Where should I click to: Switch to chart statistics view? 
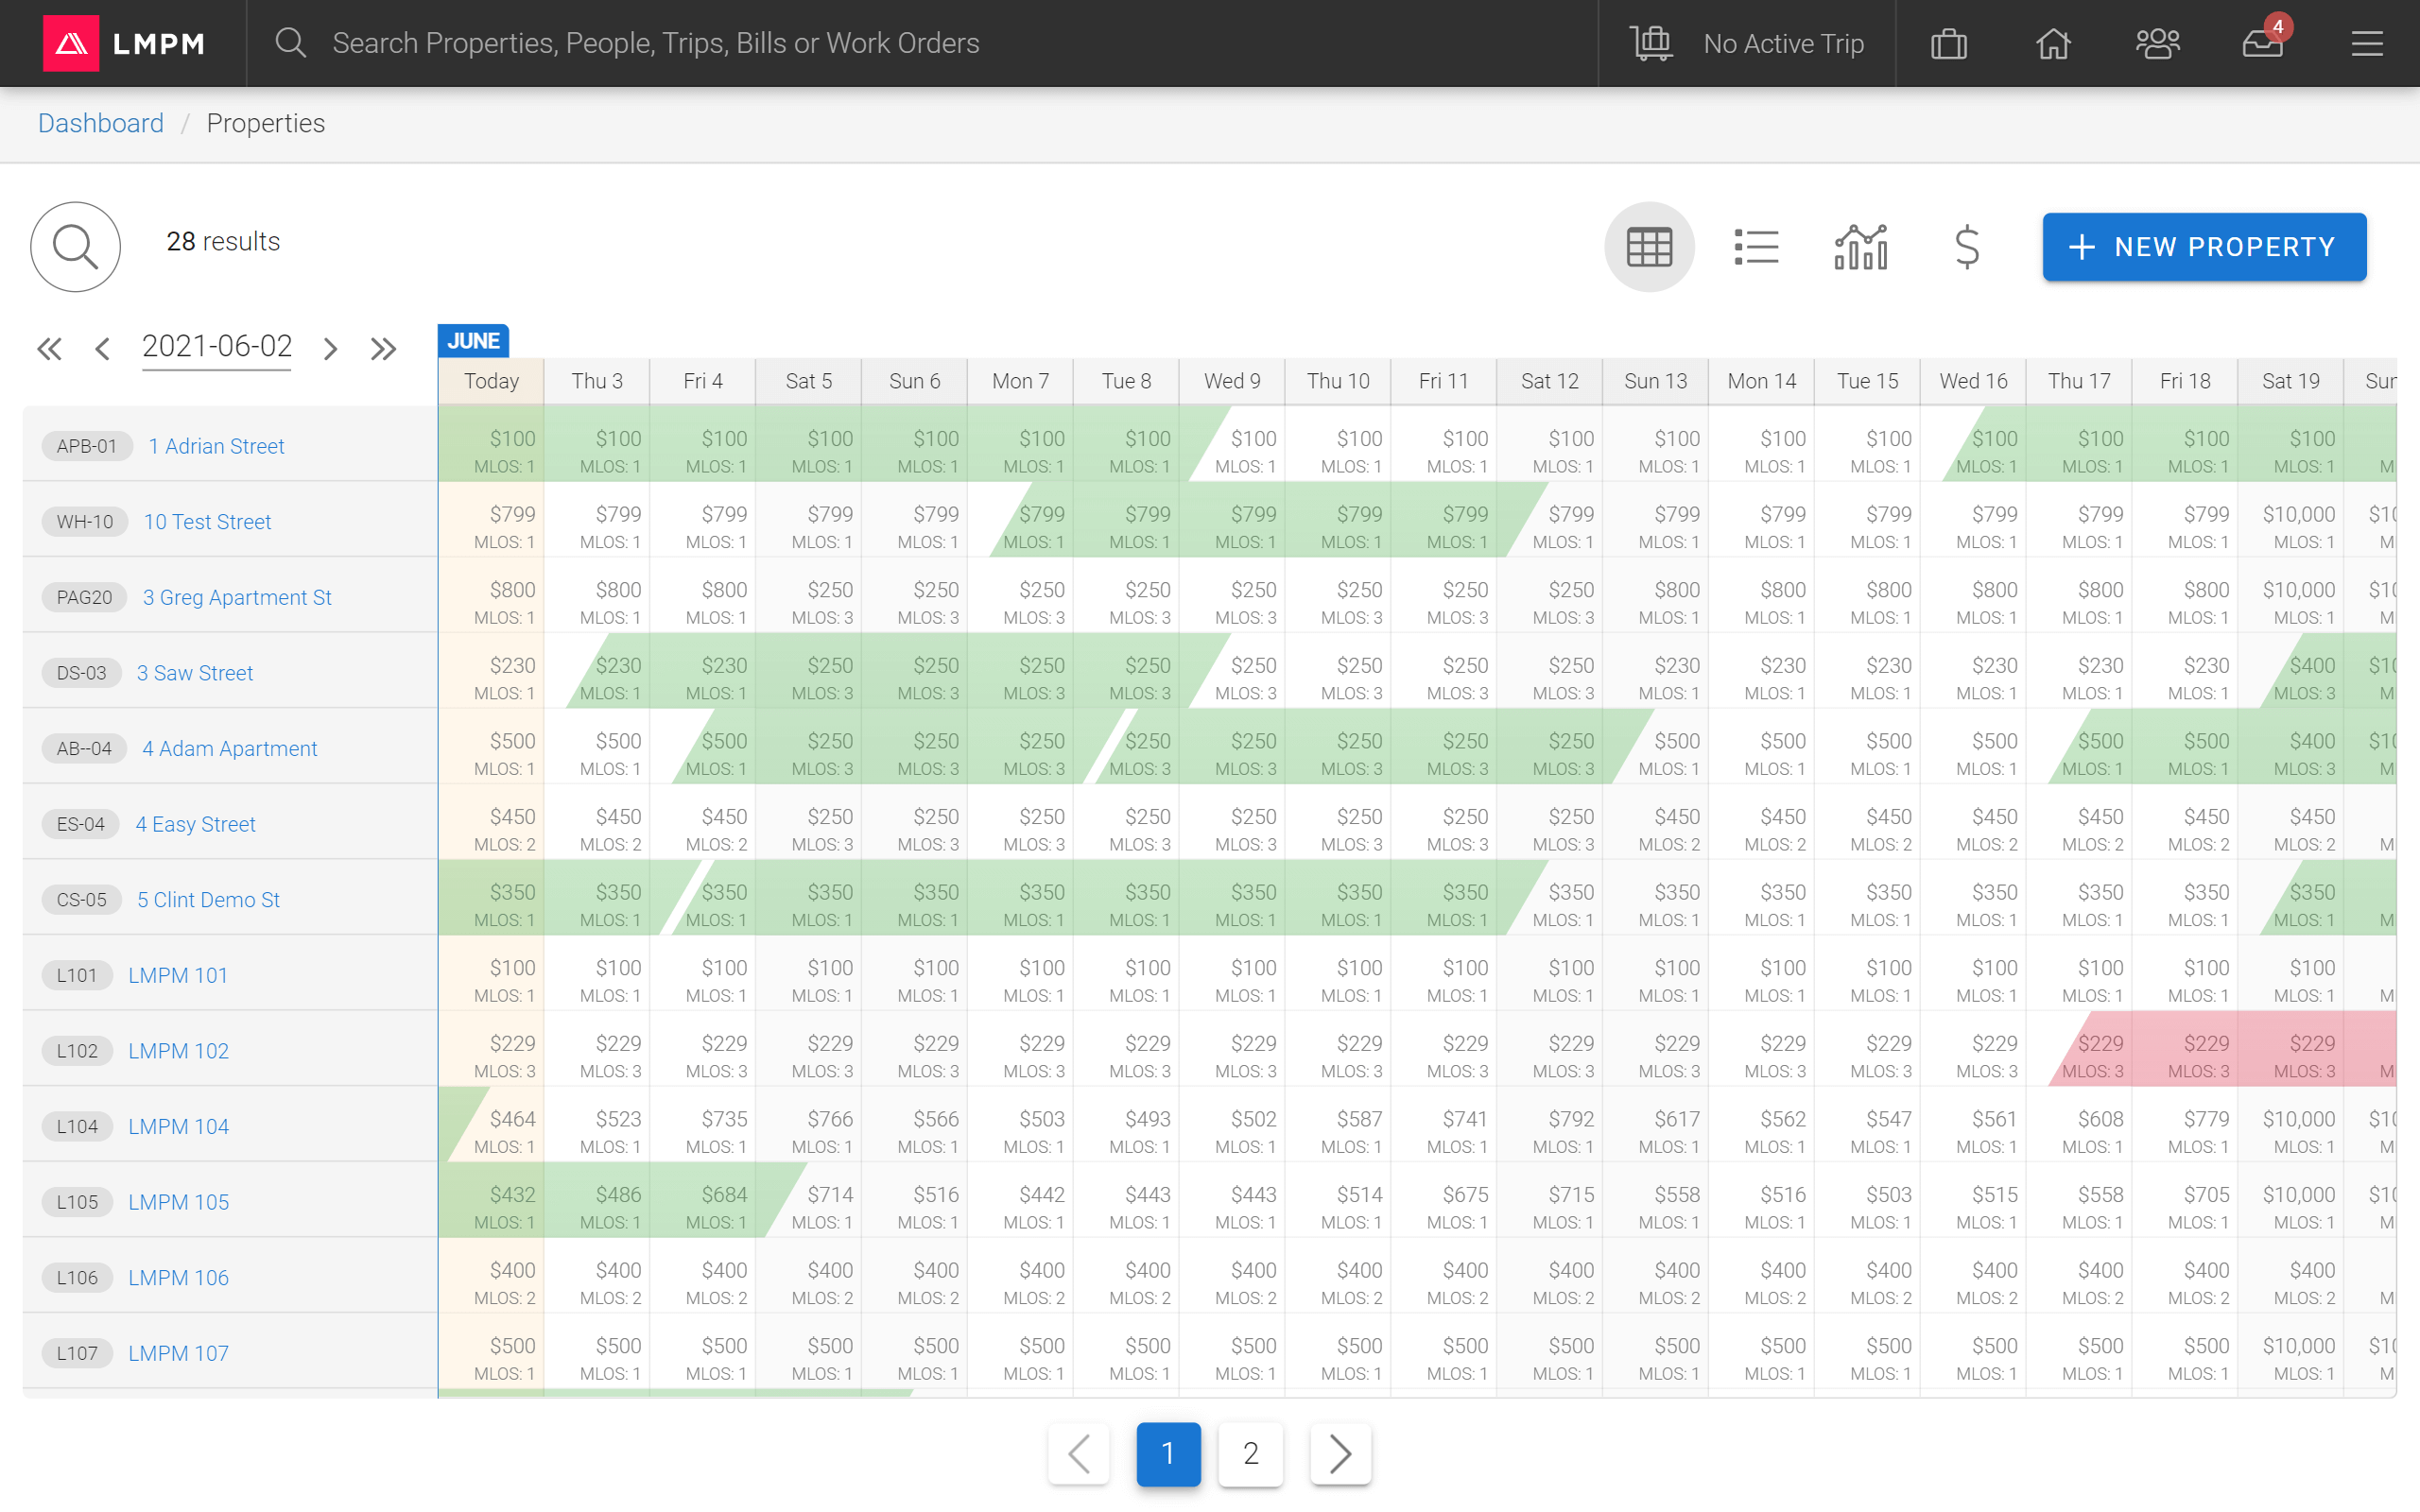(1861, 246)
